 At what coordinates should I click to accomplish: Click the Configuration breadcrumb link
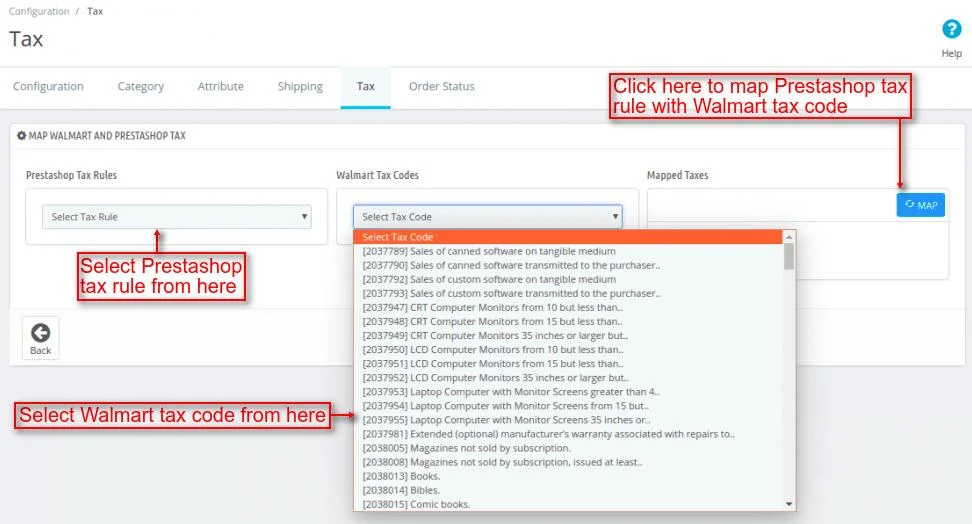point(39,11)
